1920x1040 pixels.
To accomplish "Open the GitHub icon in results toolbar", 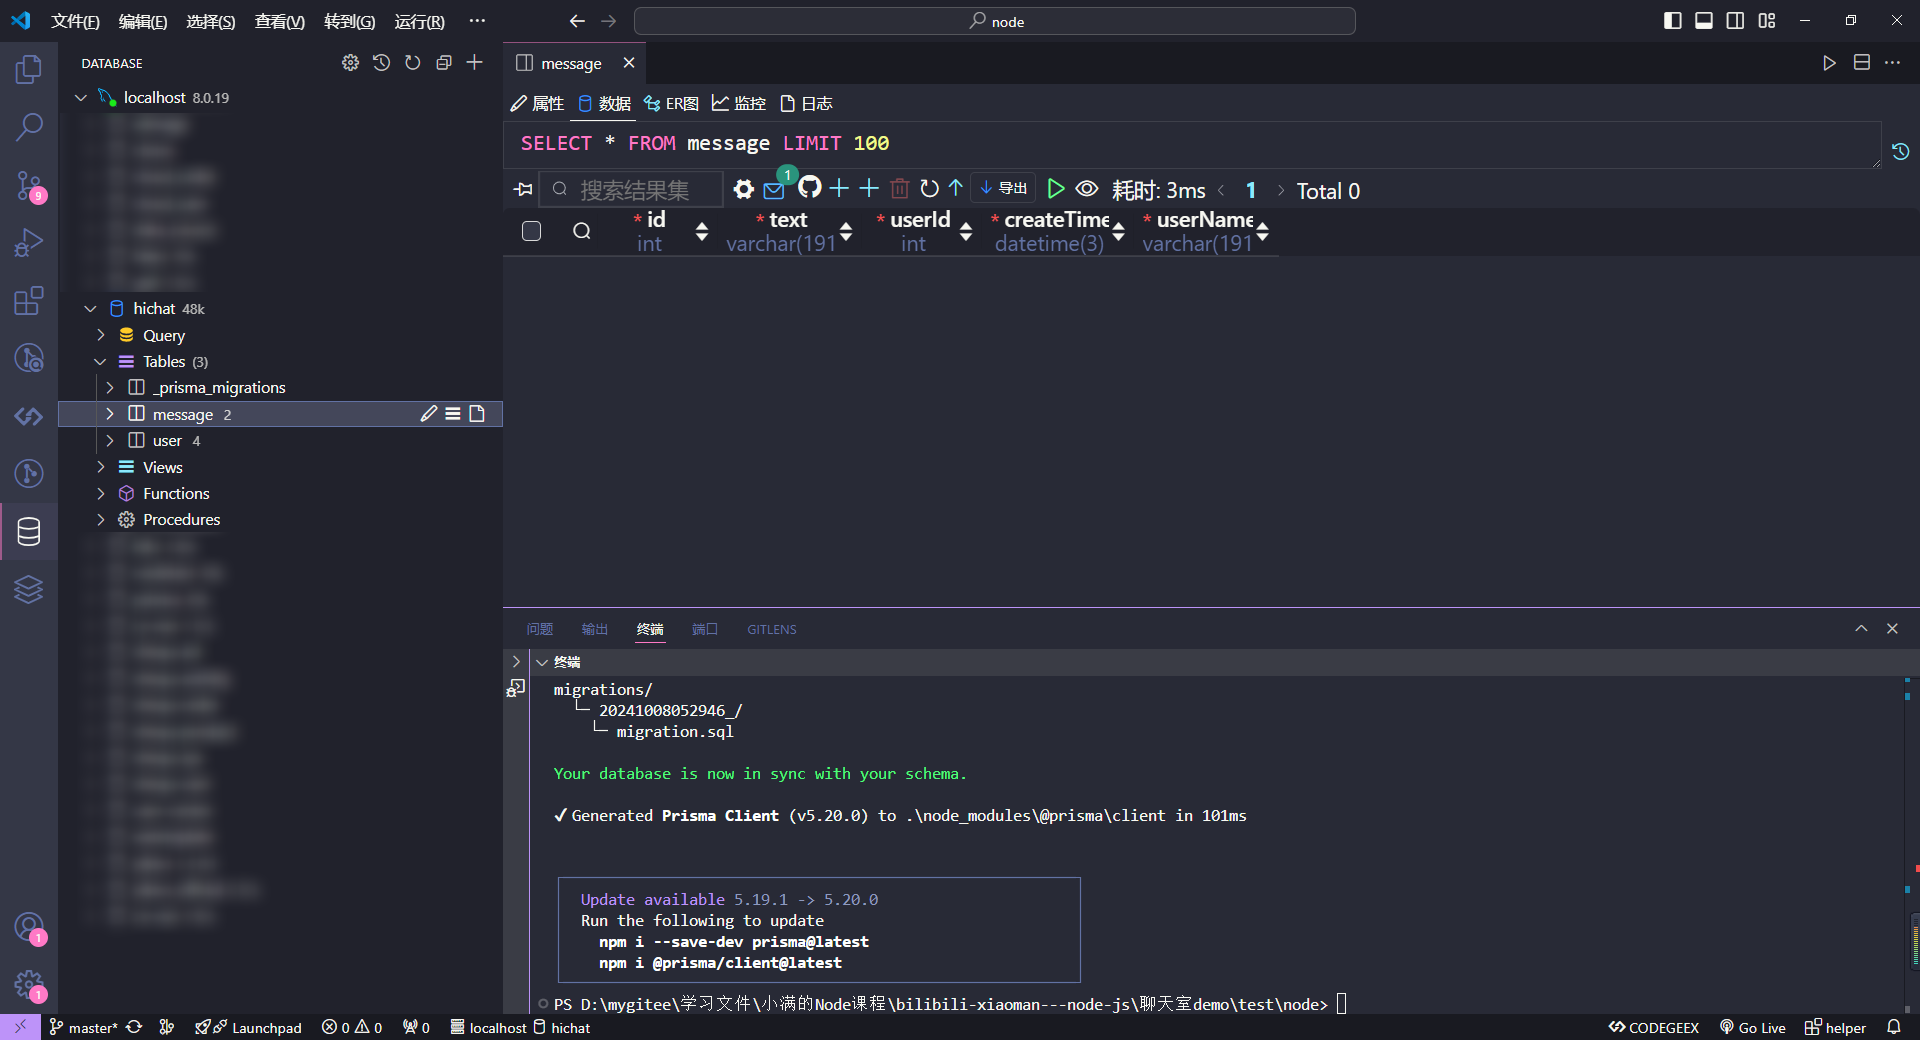I will coord(809,187).
